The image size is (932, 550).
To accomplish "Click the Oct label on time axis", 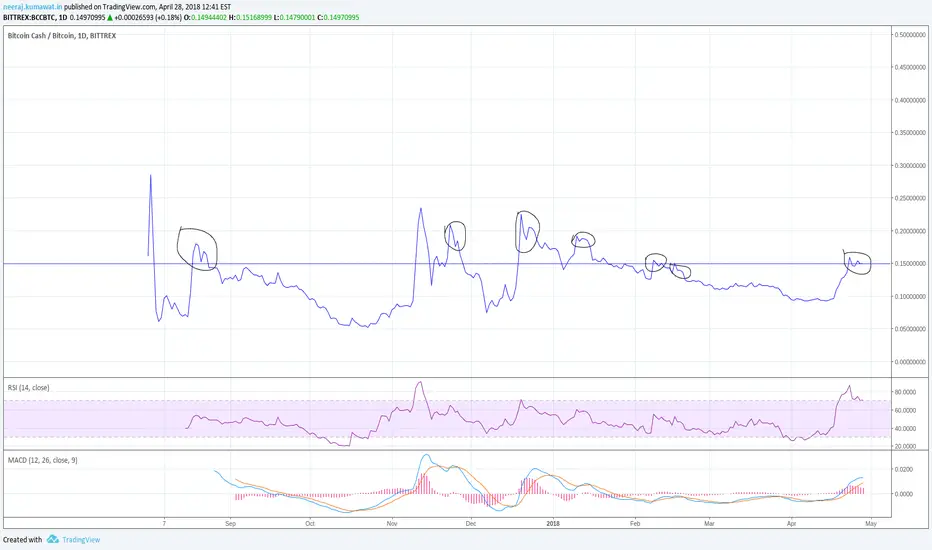I will [x=310, y=523].
